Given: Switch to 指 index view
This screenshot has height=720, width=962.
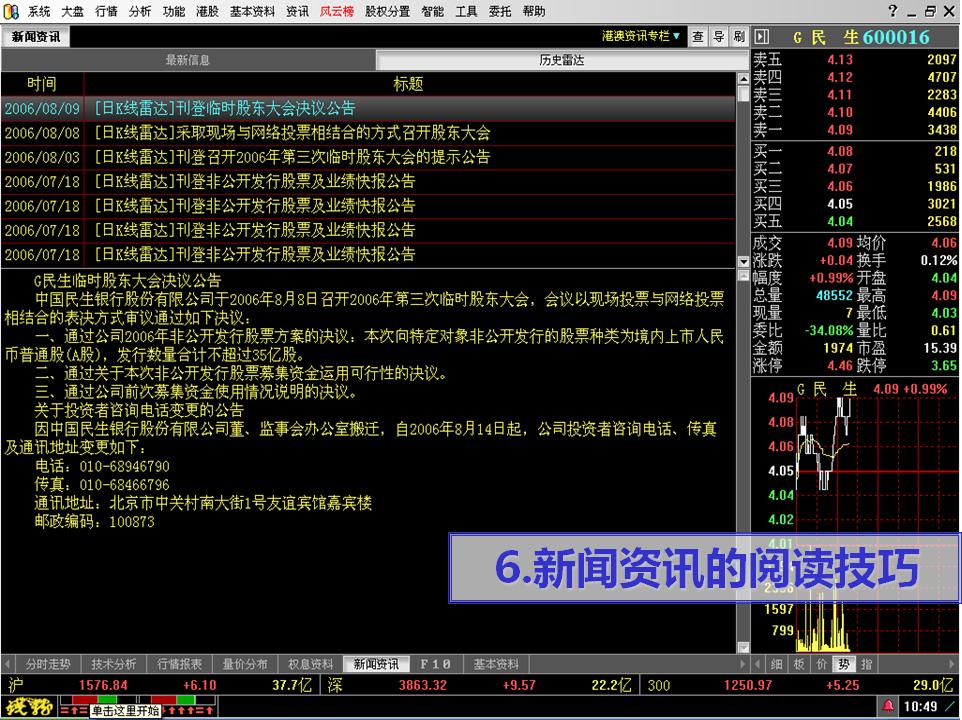Looking at the screenshot, I should pyautogui.click(x=866, y=664).
